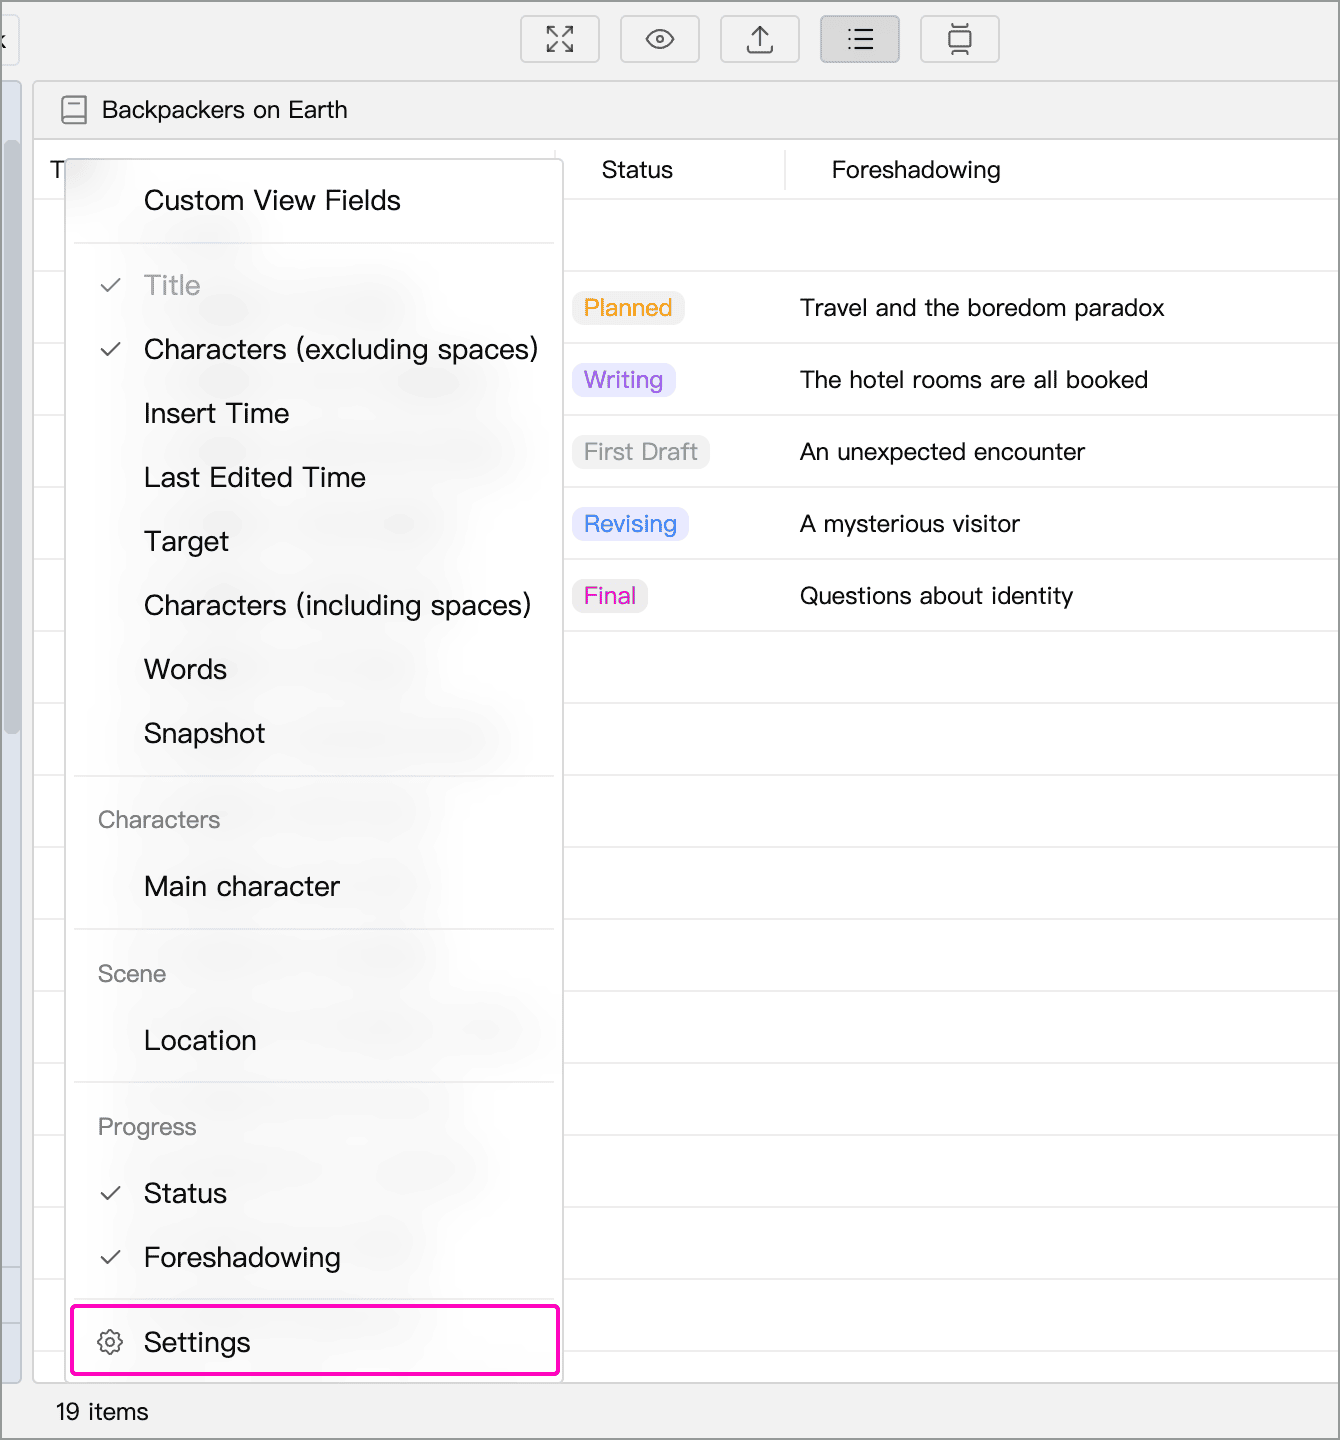Enable the Location field

tap(314, 1040)
